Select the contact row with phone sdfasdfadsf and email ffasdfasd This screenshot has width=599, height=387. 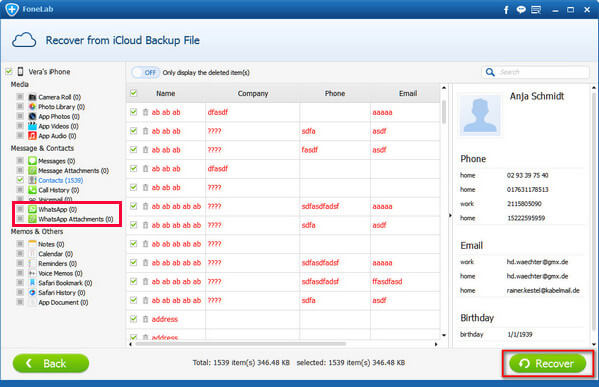[283, 282]
